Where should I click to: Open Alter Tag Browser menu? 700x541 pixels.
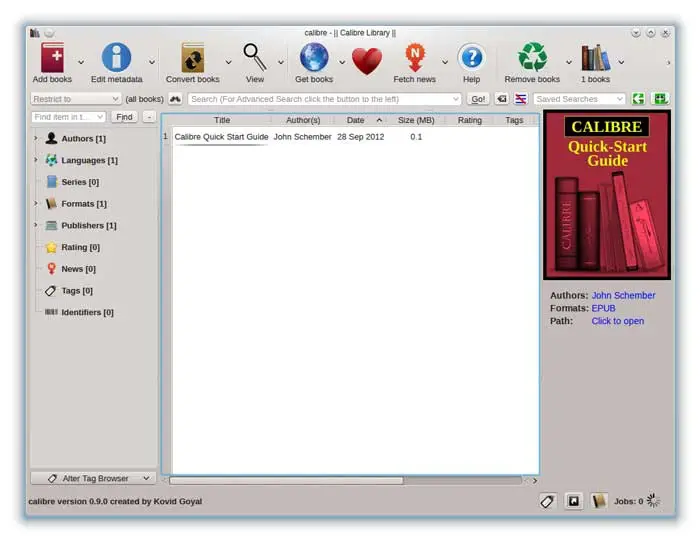(93, 478)
